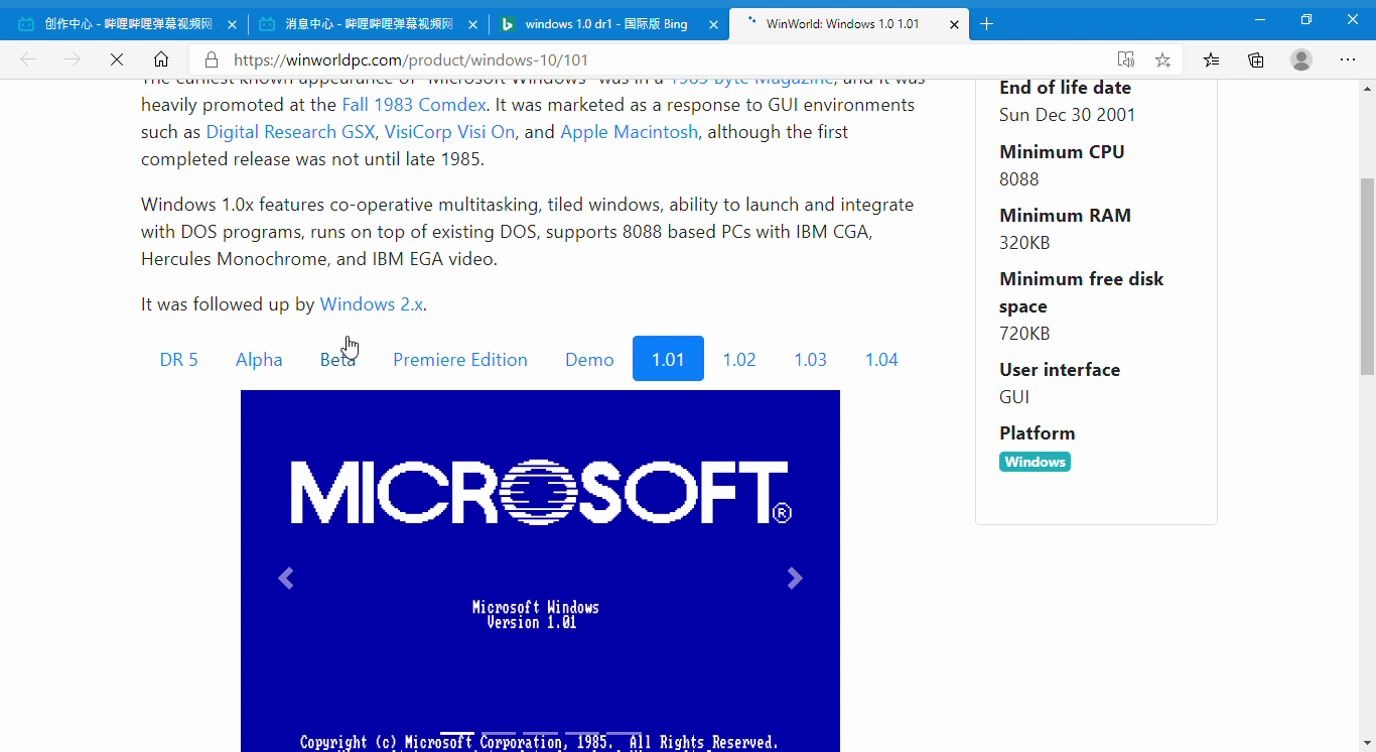Open the Windows 2.x link

(371, 304)
